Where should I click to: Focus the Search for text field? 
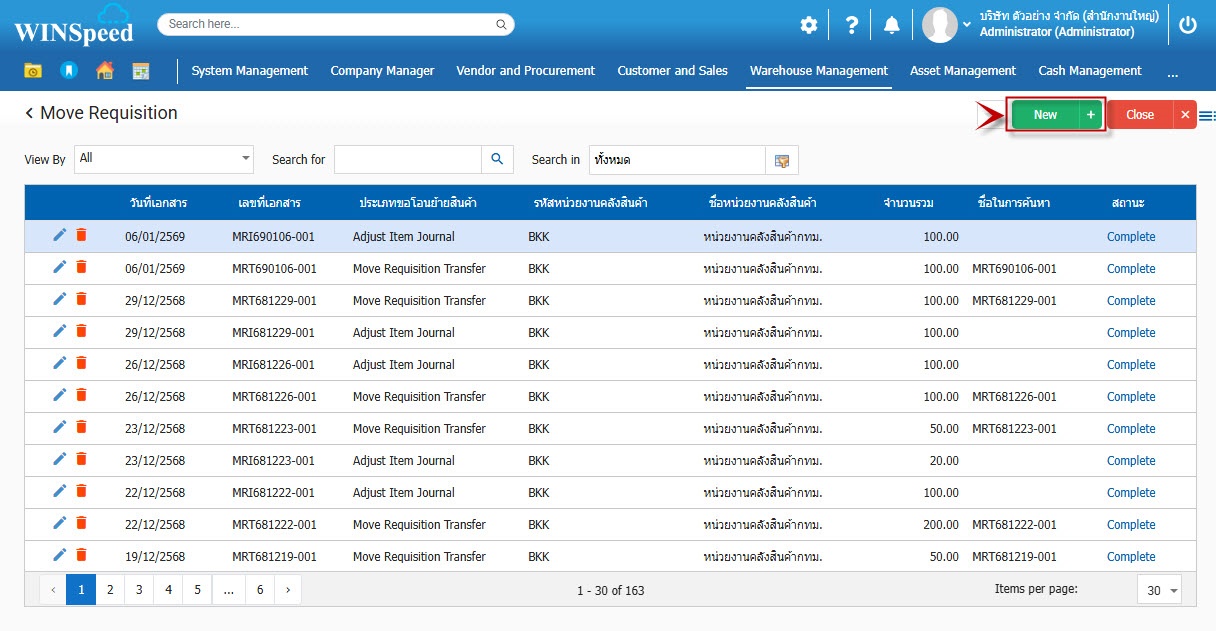(408, 159)
